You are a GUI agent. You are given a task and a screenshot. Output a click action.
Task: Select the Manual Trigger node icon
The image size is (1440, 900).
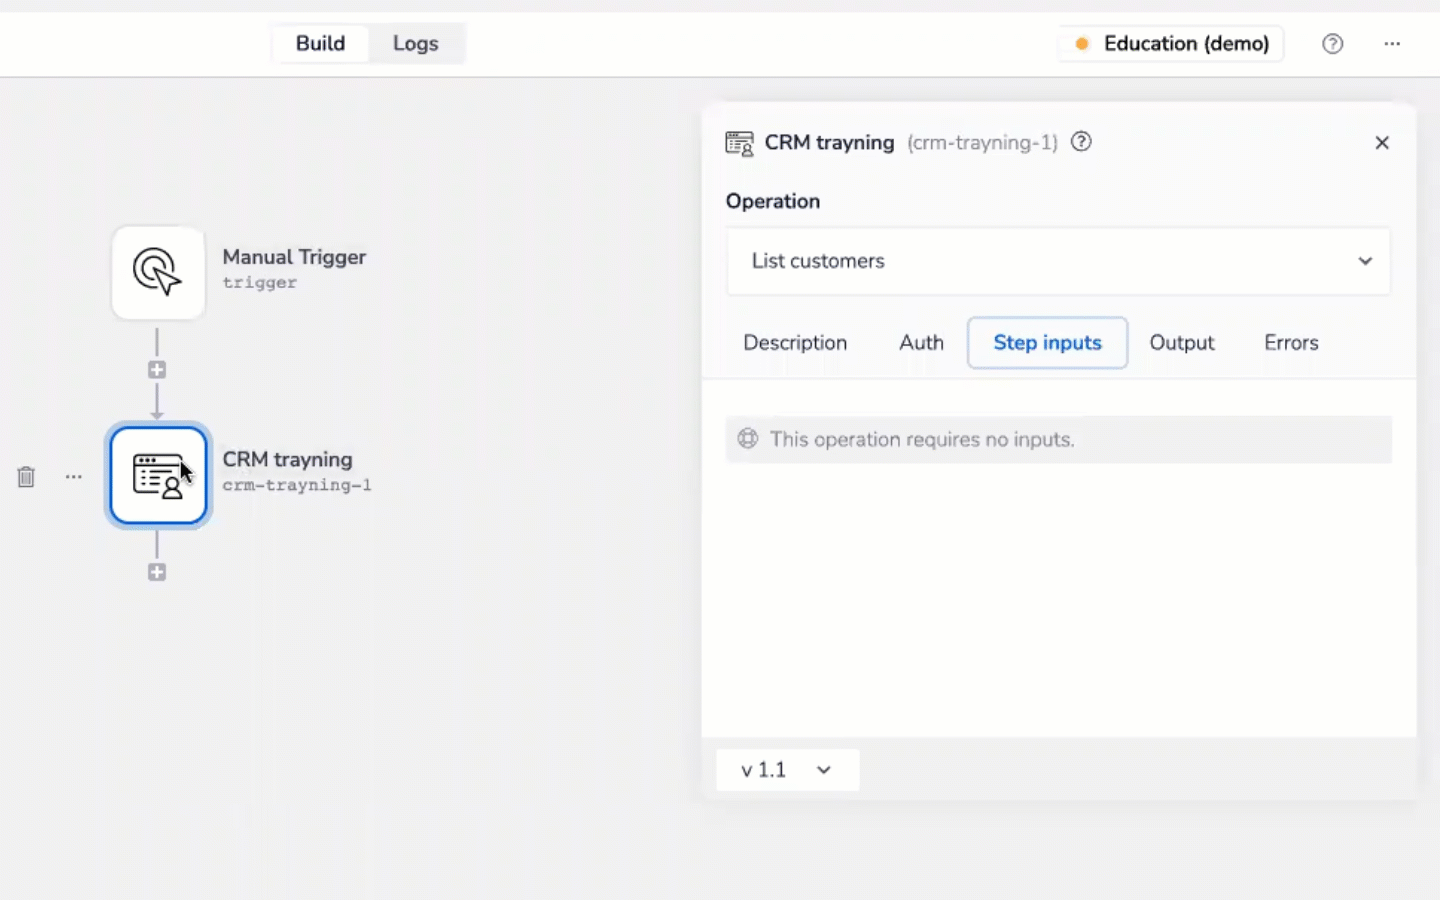(x=158, y=272)
